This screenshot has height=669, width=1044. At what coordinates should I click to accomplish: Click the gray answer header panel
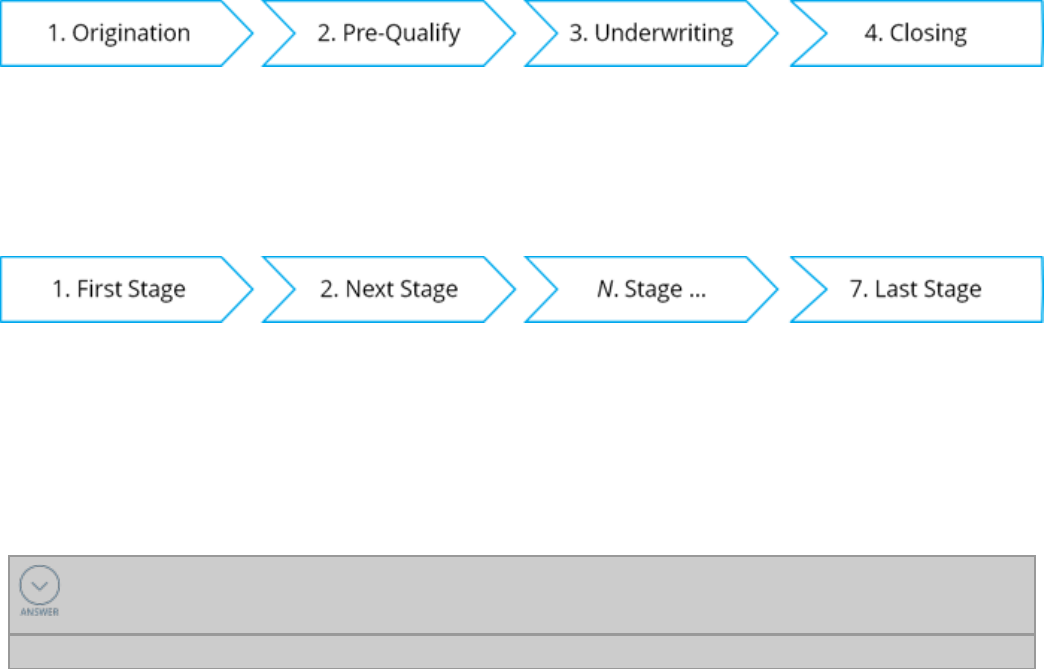[x=540, y=594]
